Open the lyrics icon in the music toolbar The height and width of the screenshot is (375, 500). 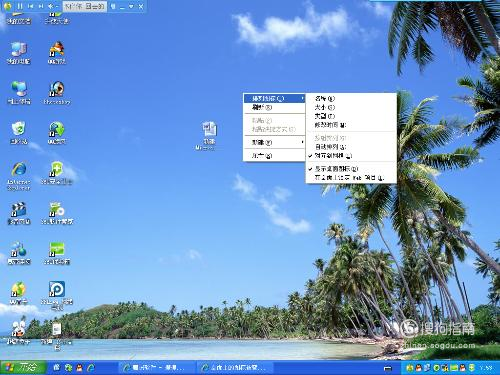click(x=113, y=6)
